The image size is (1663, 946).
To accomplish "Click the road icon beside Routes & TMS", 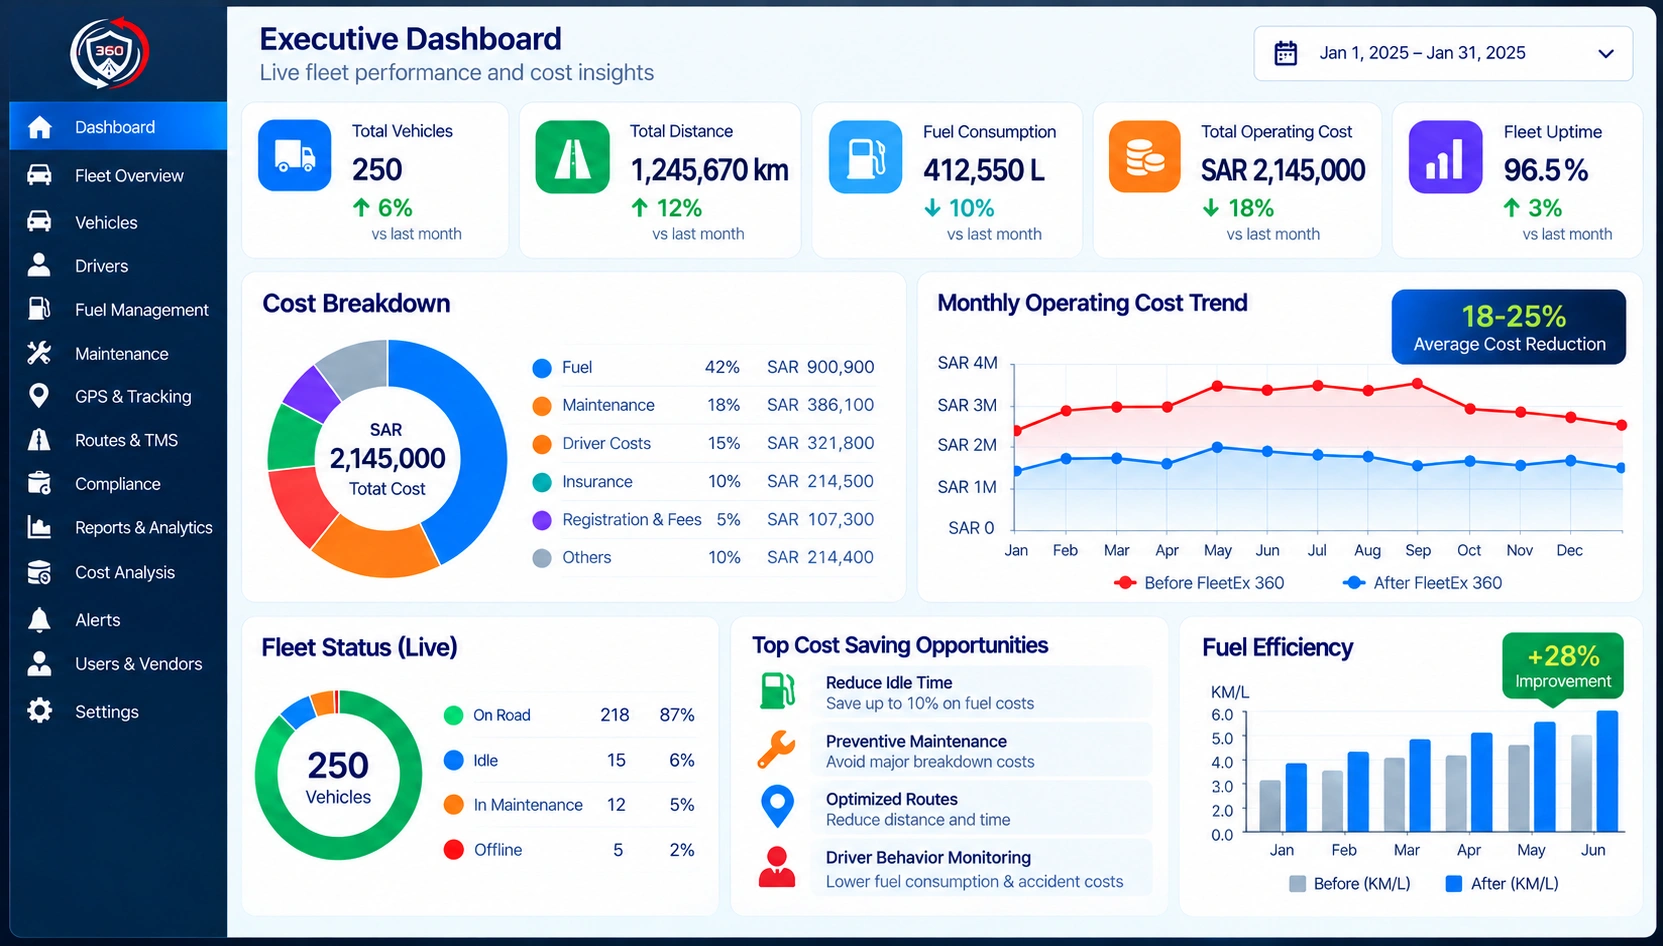I will [39, 440].
